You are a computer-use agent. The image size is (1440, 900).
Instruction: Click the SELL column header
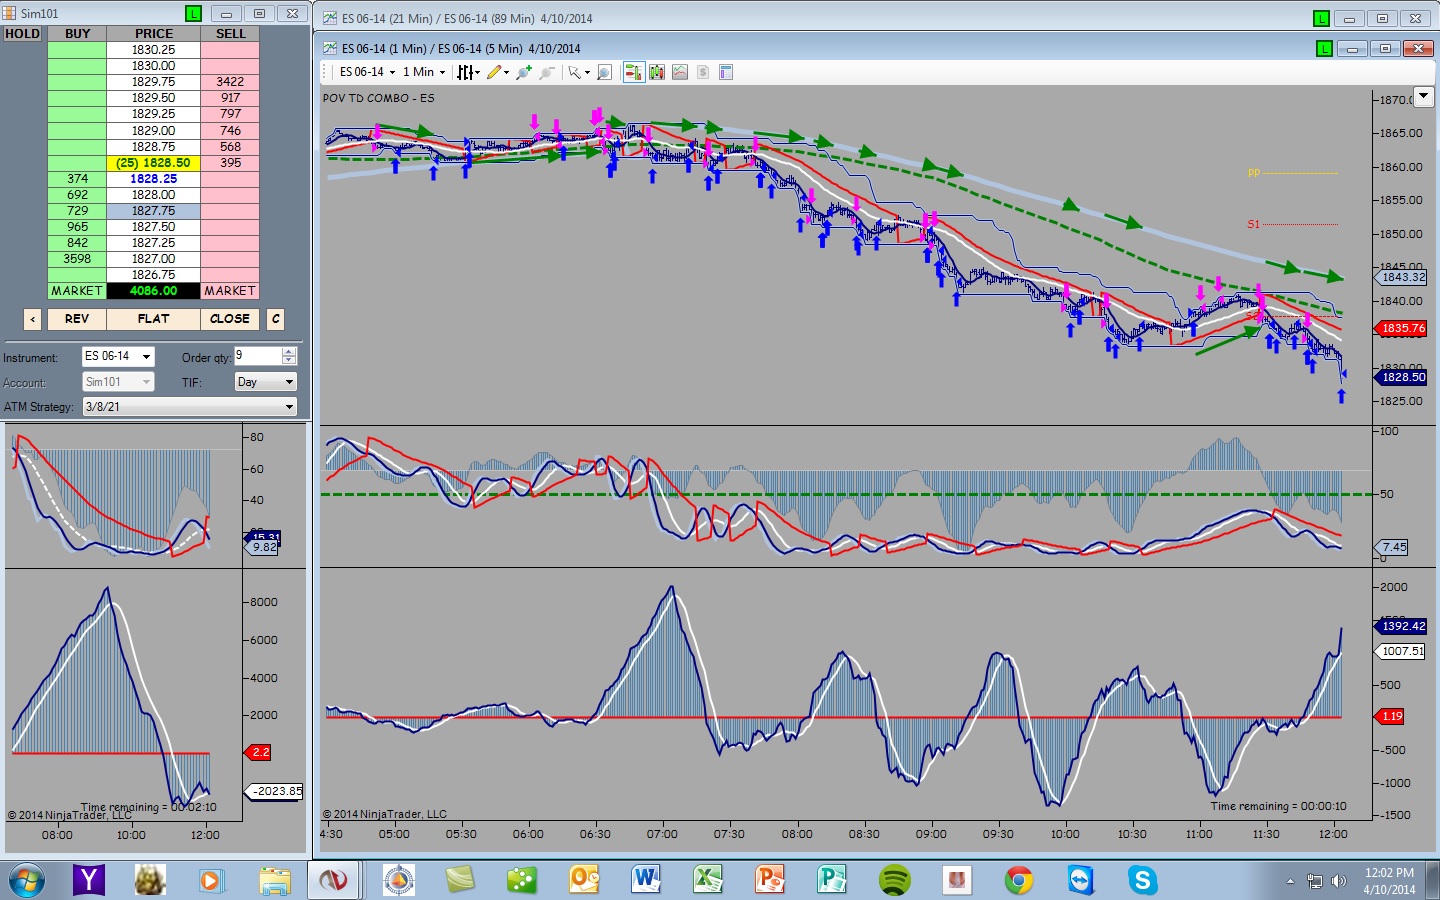coord(230,34)
